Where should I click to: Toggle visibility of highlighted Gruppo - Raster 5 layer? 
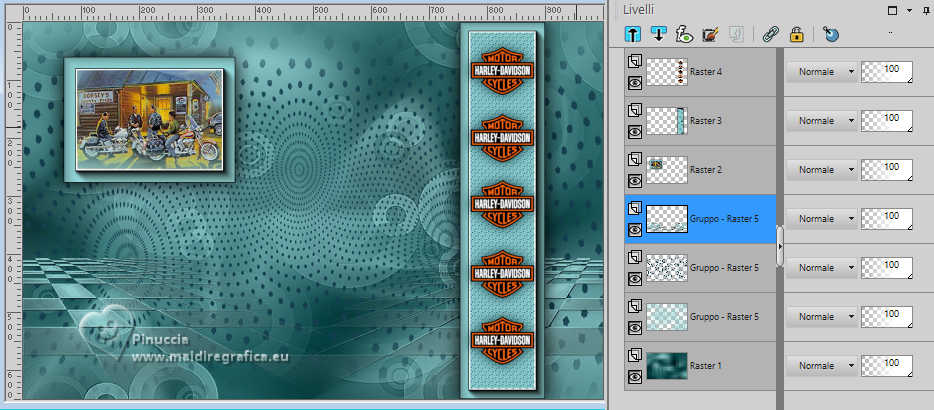[x=635, y=229]
